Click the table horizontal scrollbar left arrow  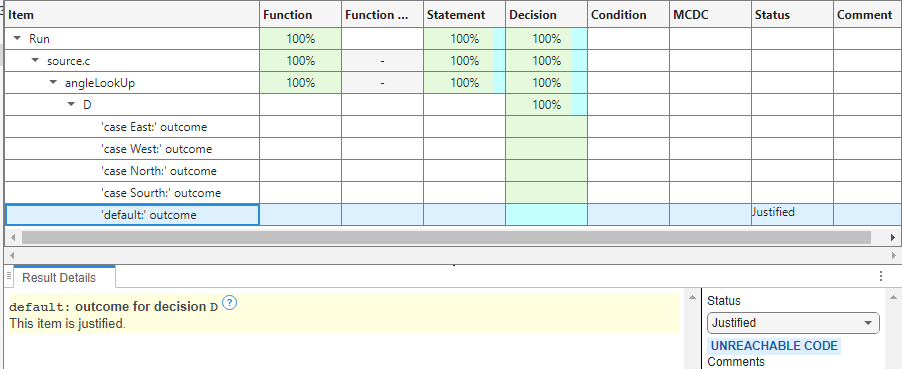point(13,237)
